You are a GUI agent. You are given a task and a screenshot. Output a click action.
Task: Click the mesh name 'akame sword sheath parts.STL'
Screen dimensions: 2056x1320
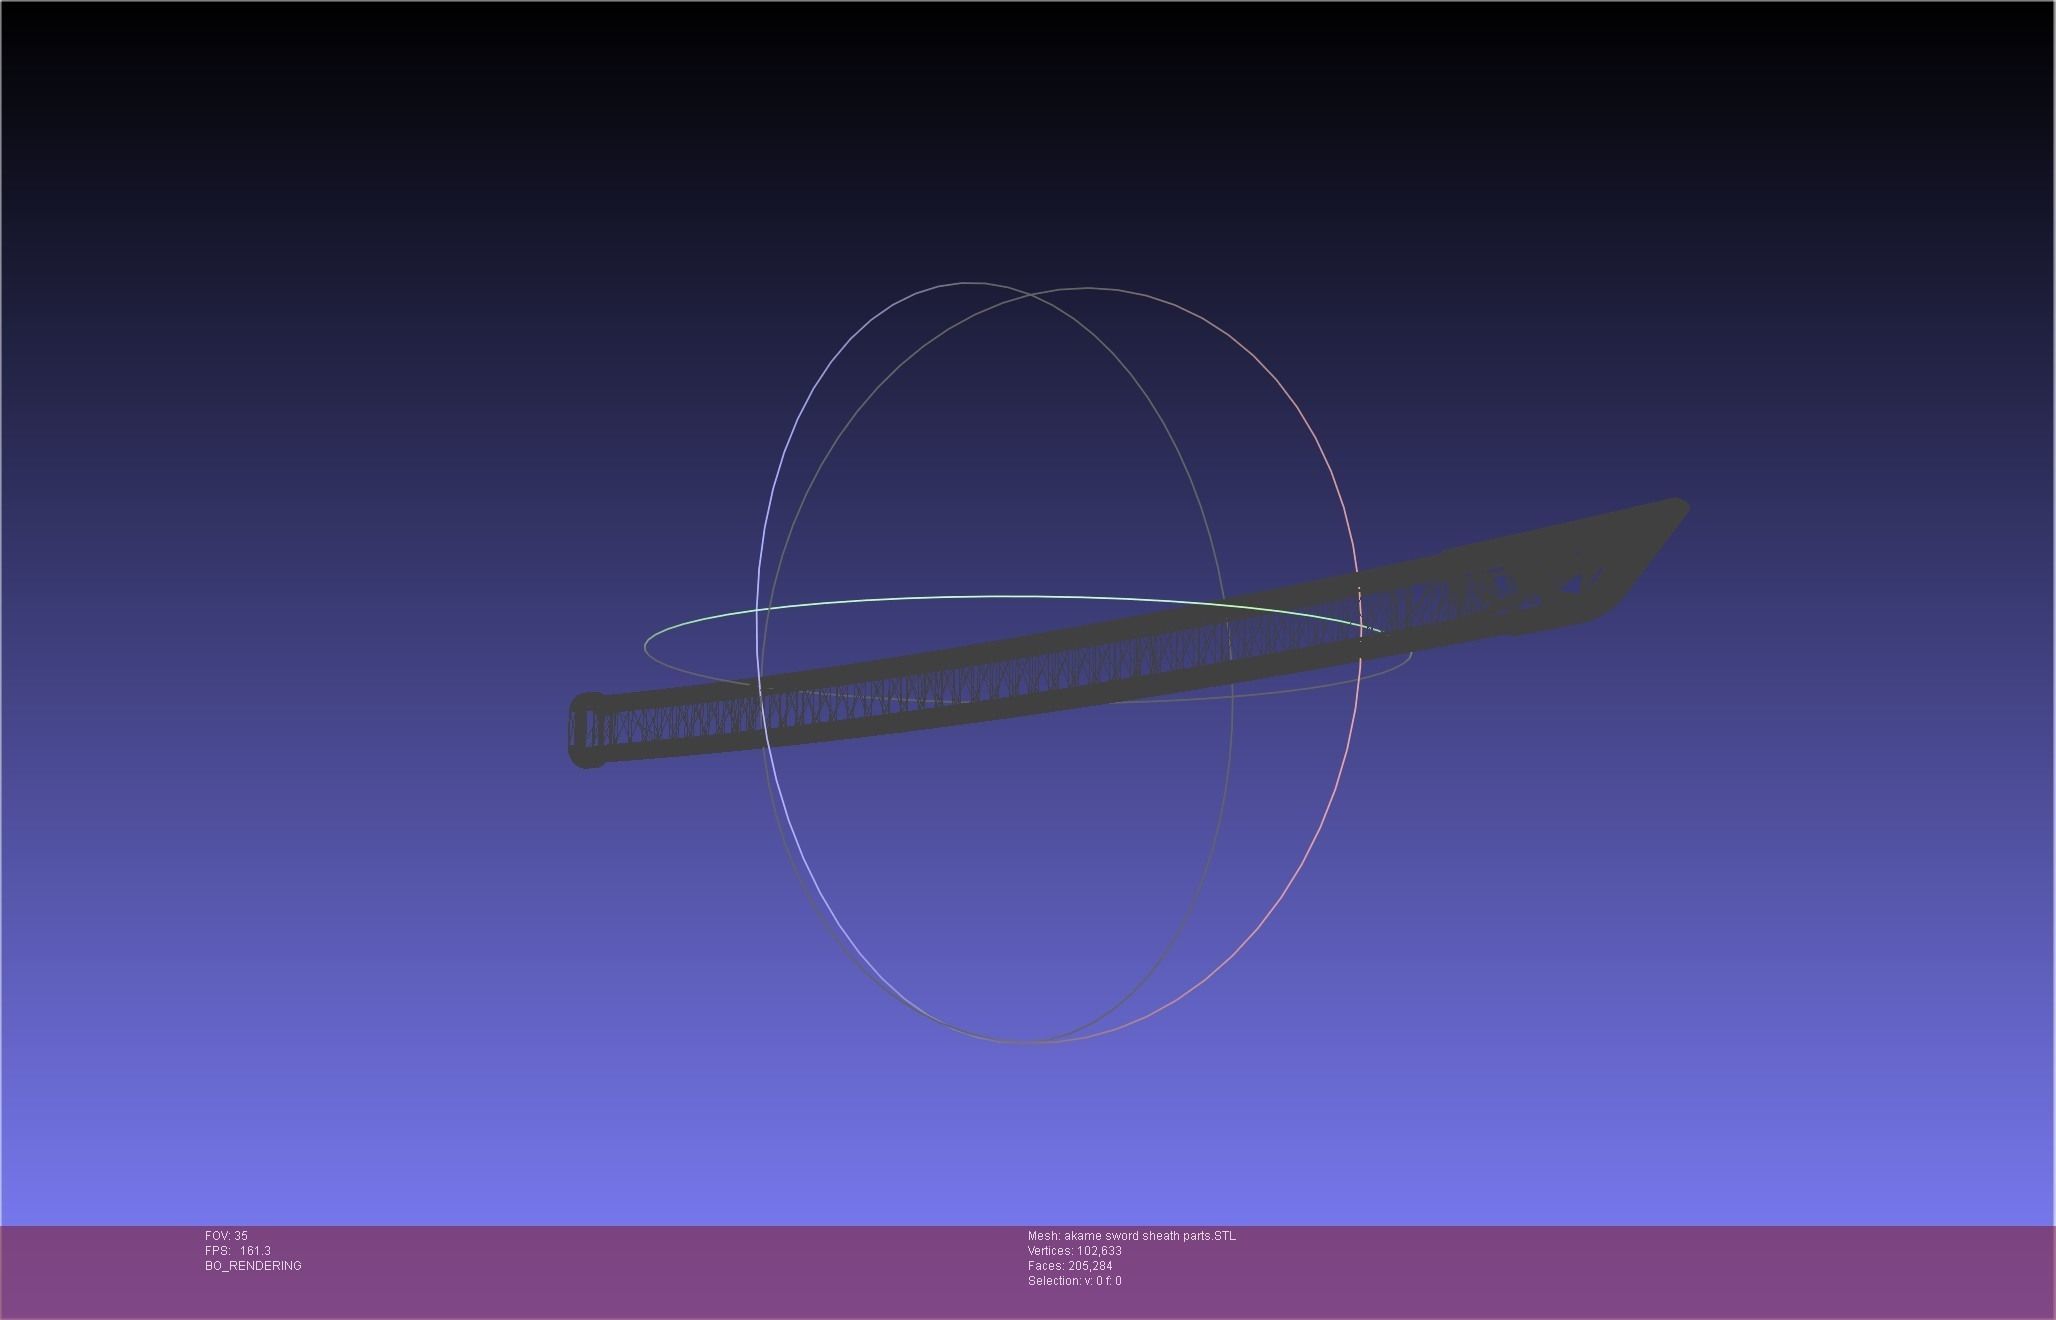1150,1236
